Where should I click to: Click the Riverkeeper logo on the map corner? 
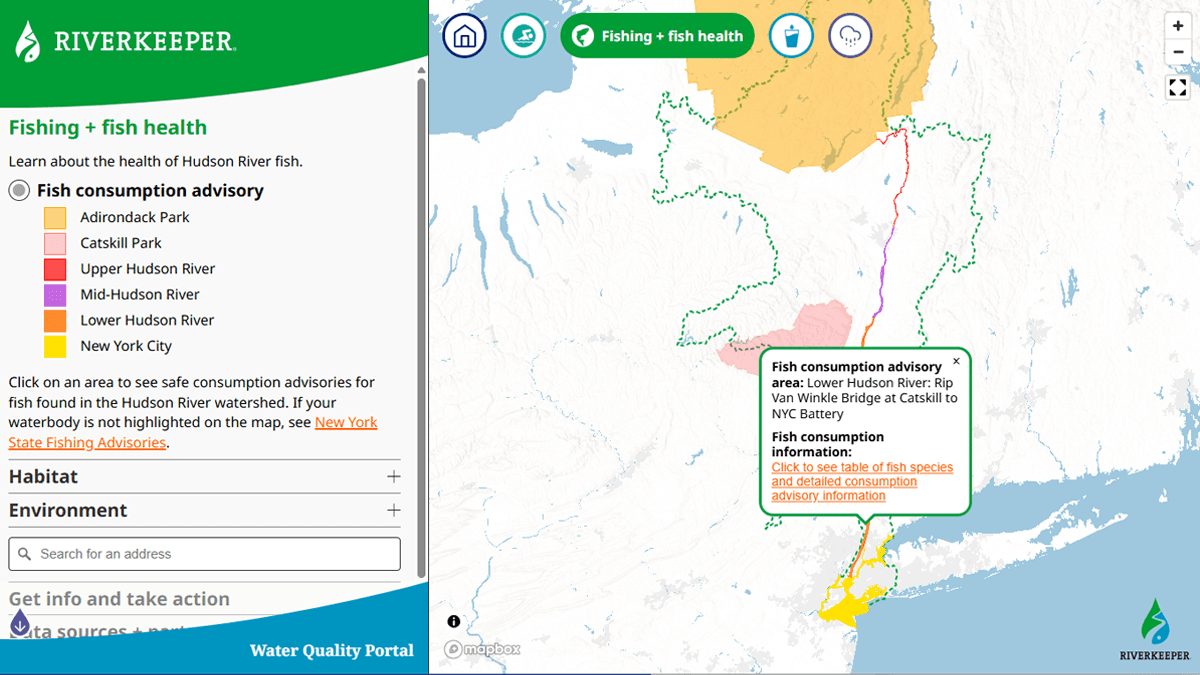coord(1154,630)
